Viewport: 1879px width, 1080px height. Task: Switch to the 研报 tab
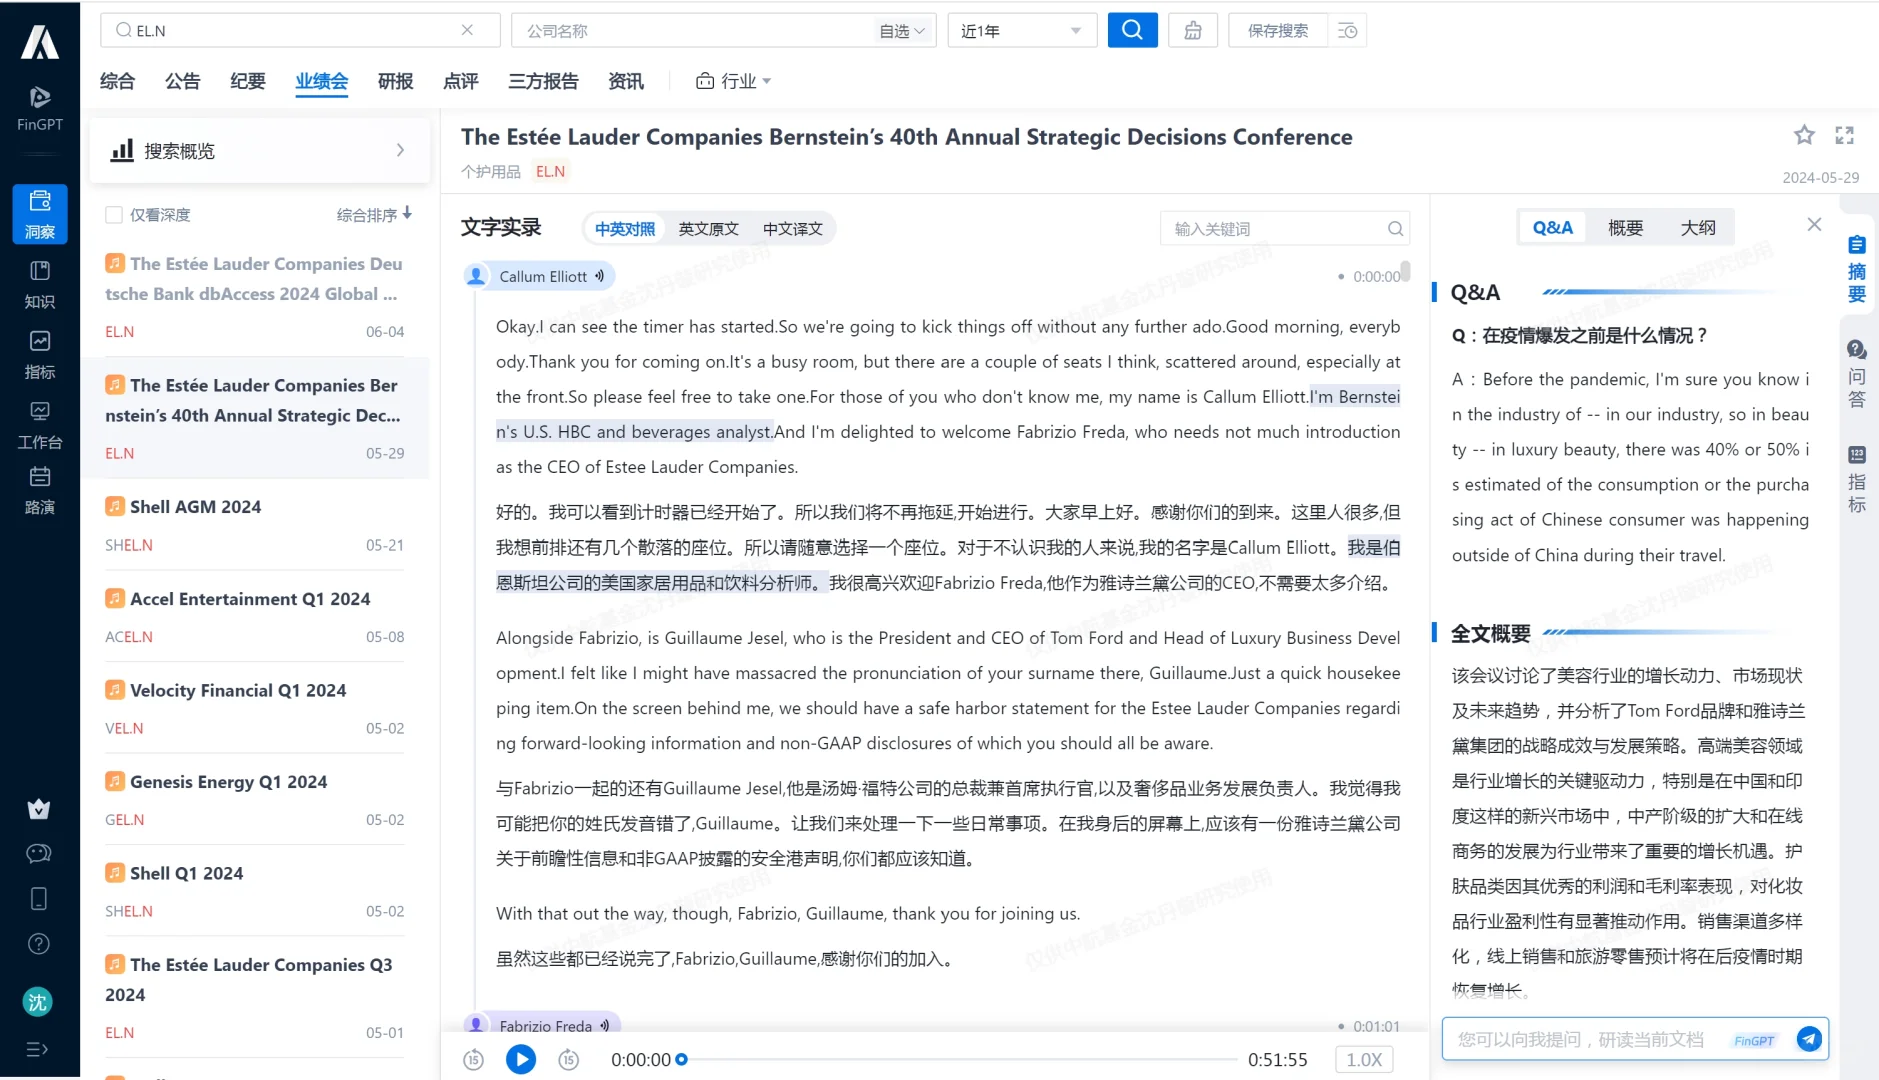pyautogui.click(x=396, y=81)
